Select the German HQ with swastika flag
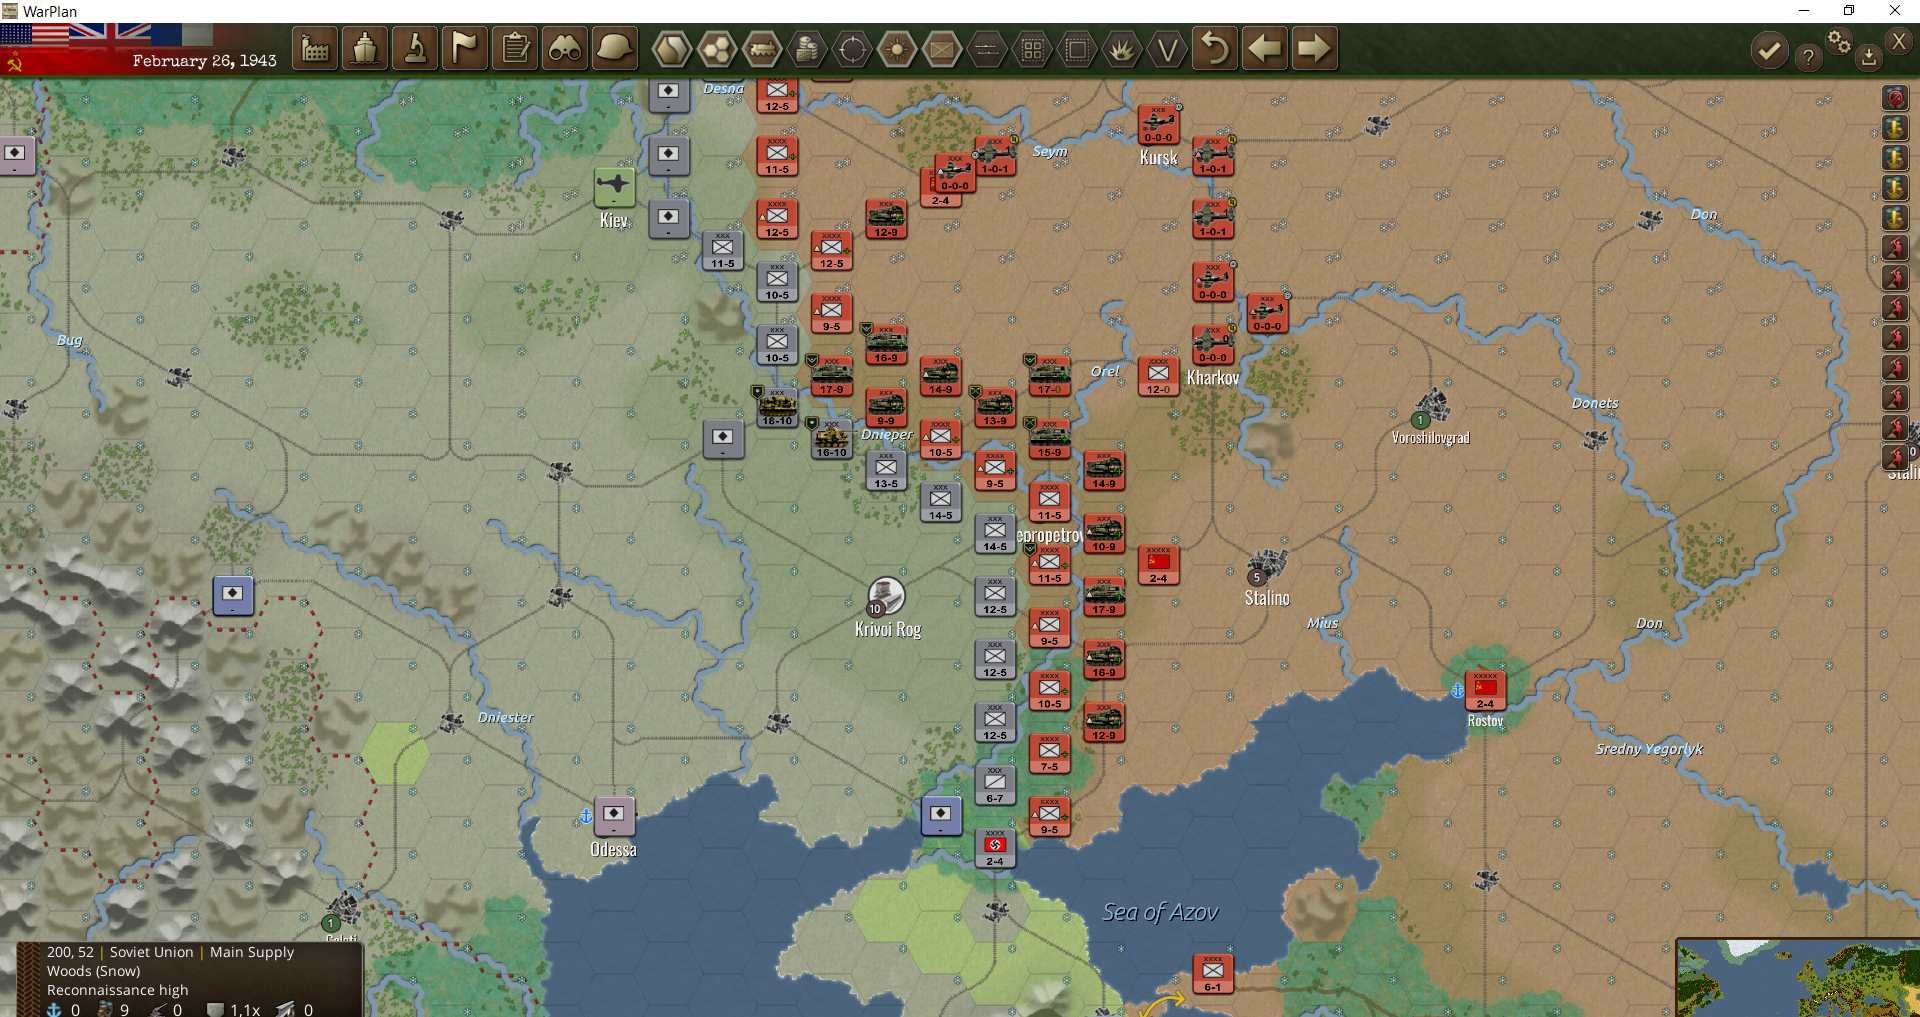 coord(995,848)
